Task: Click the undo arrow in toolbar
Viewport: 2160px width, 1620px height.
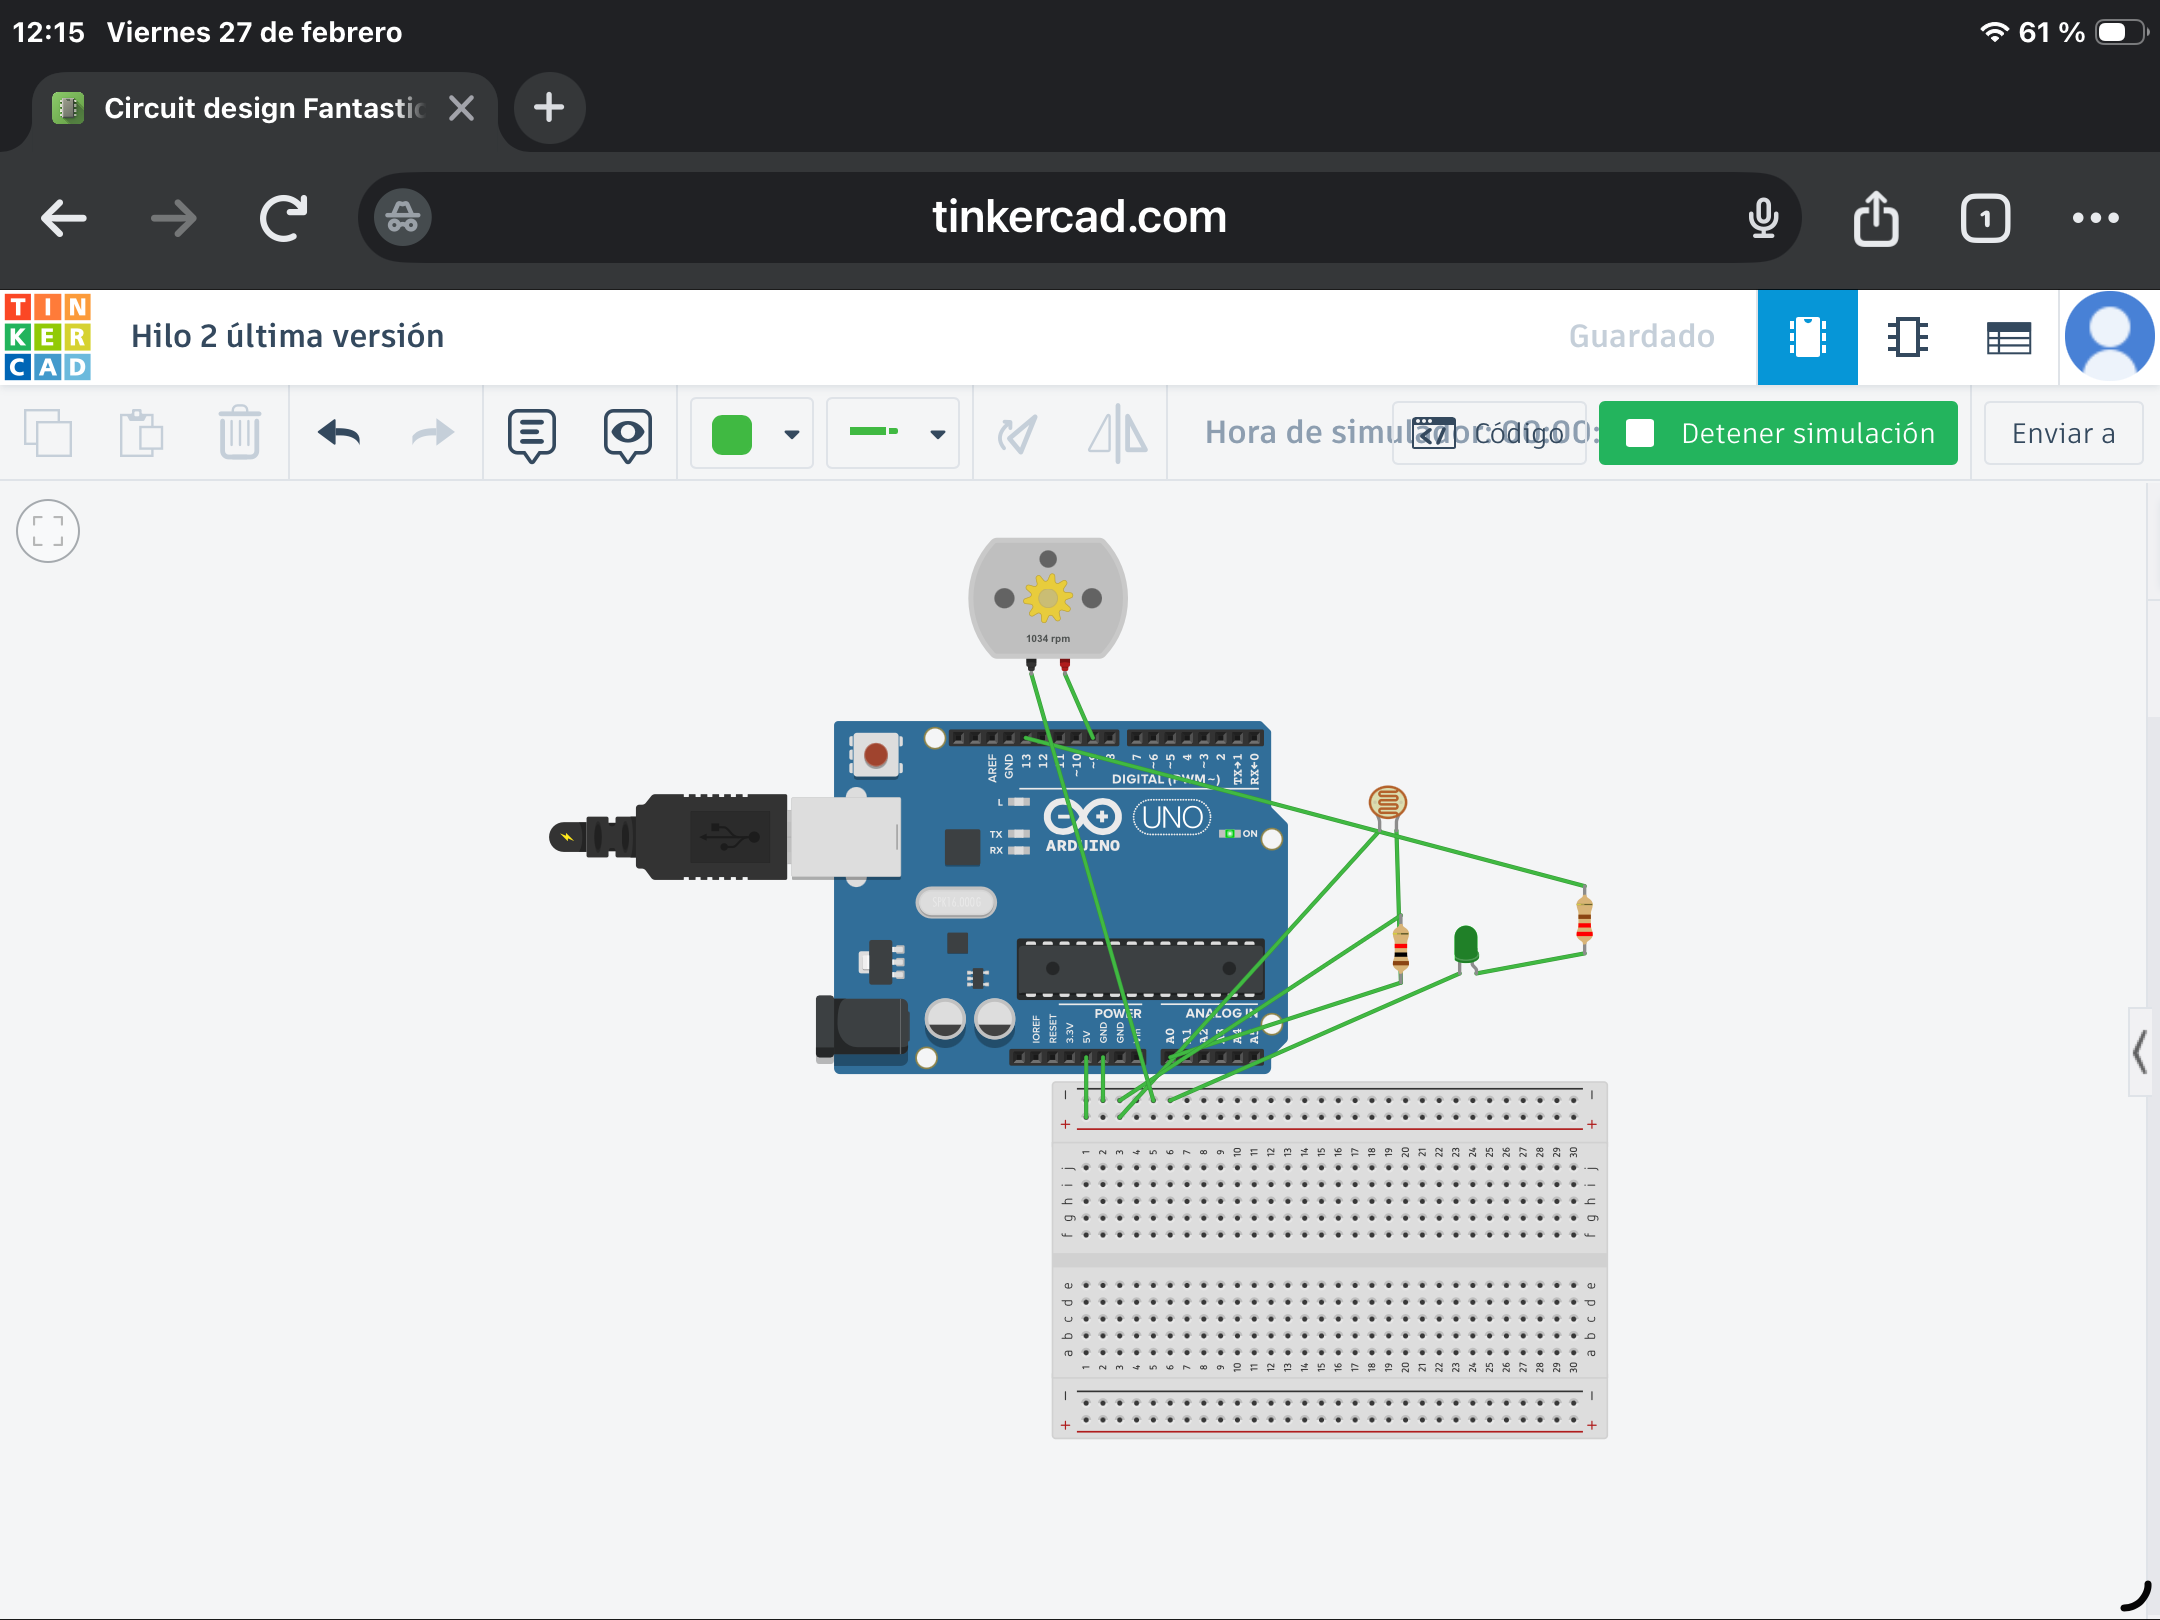Action: coord(339,433)
